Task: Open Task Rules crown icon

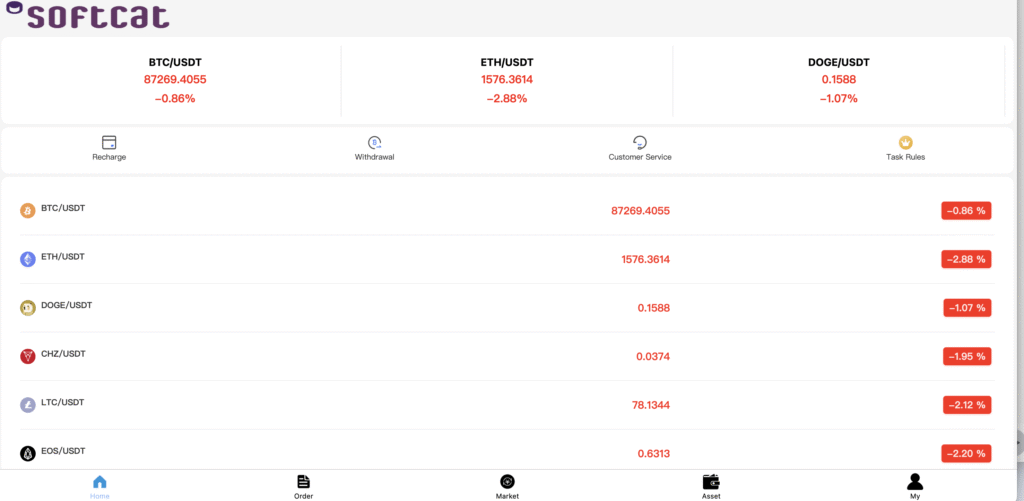Action: tap(905, 142)
